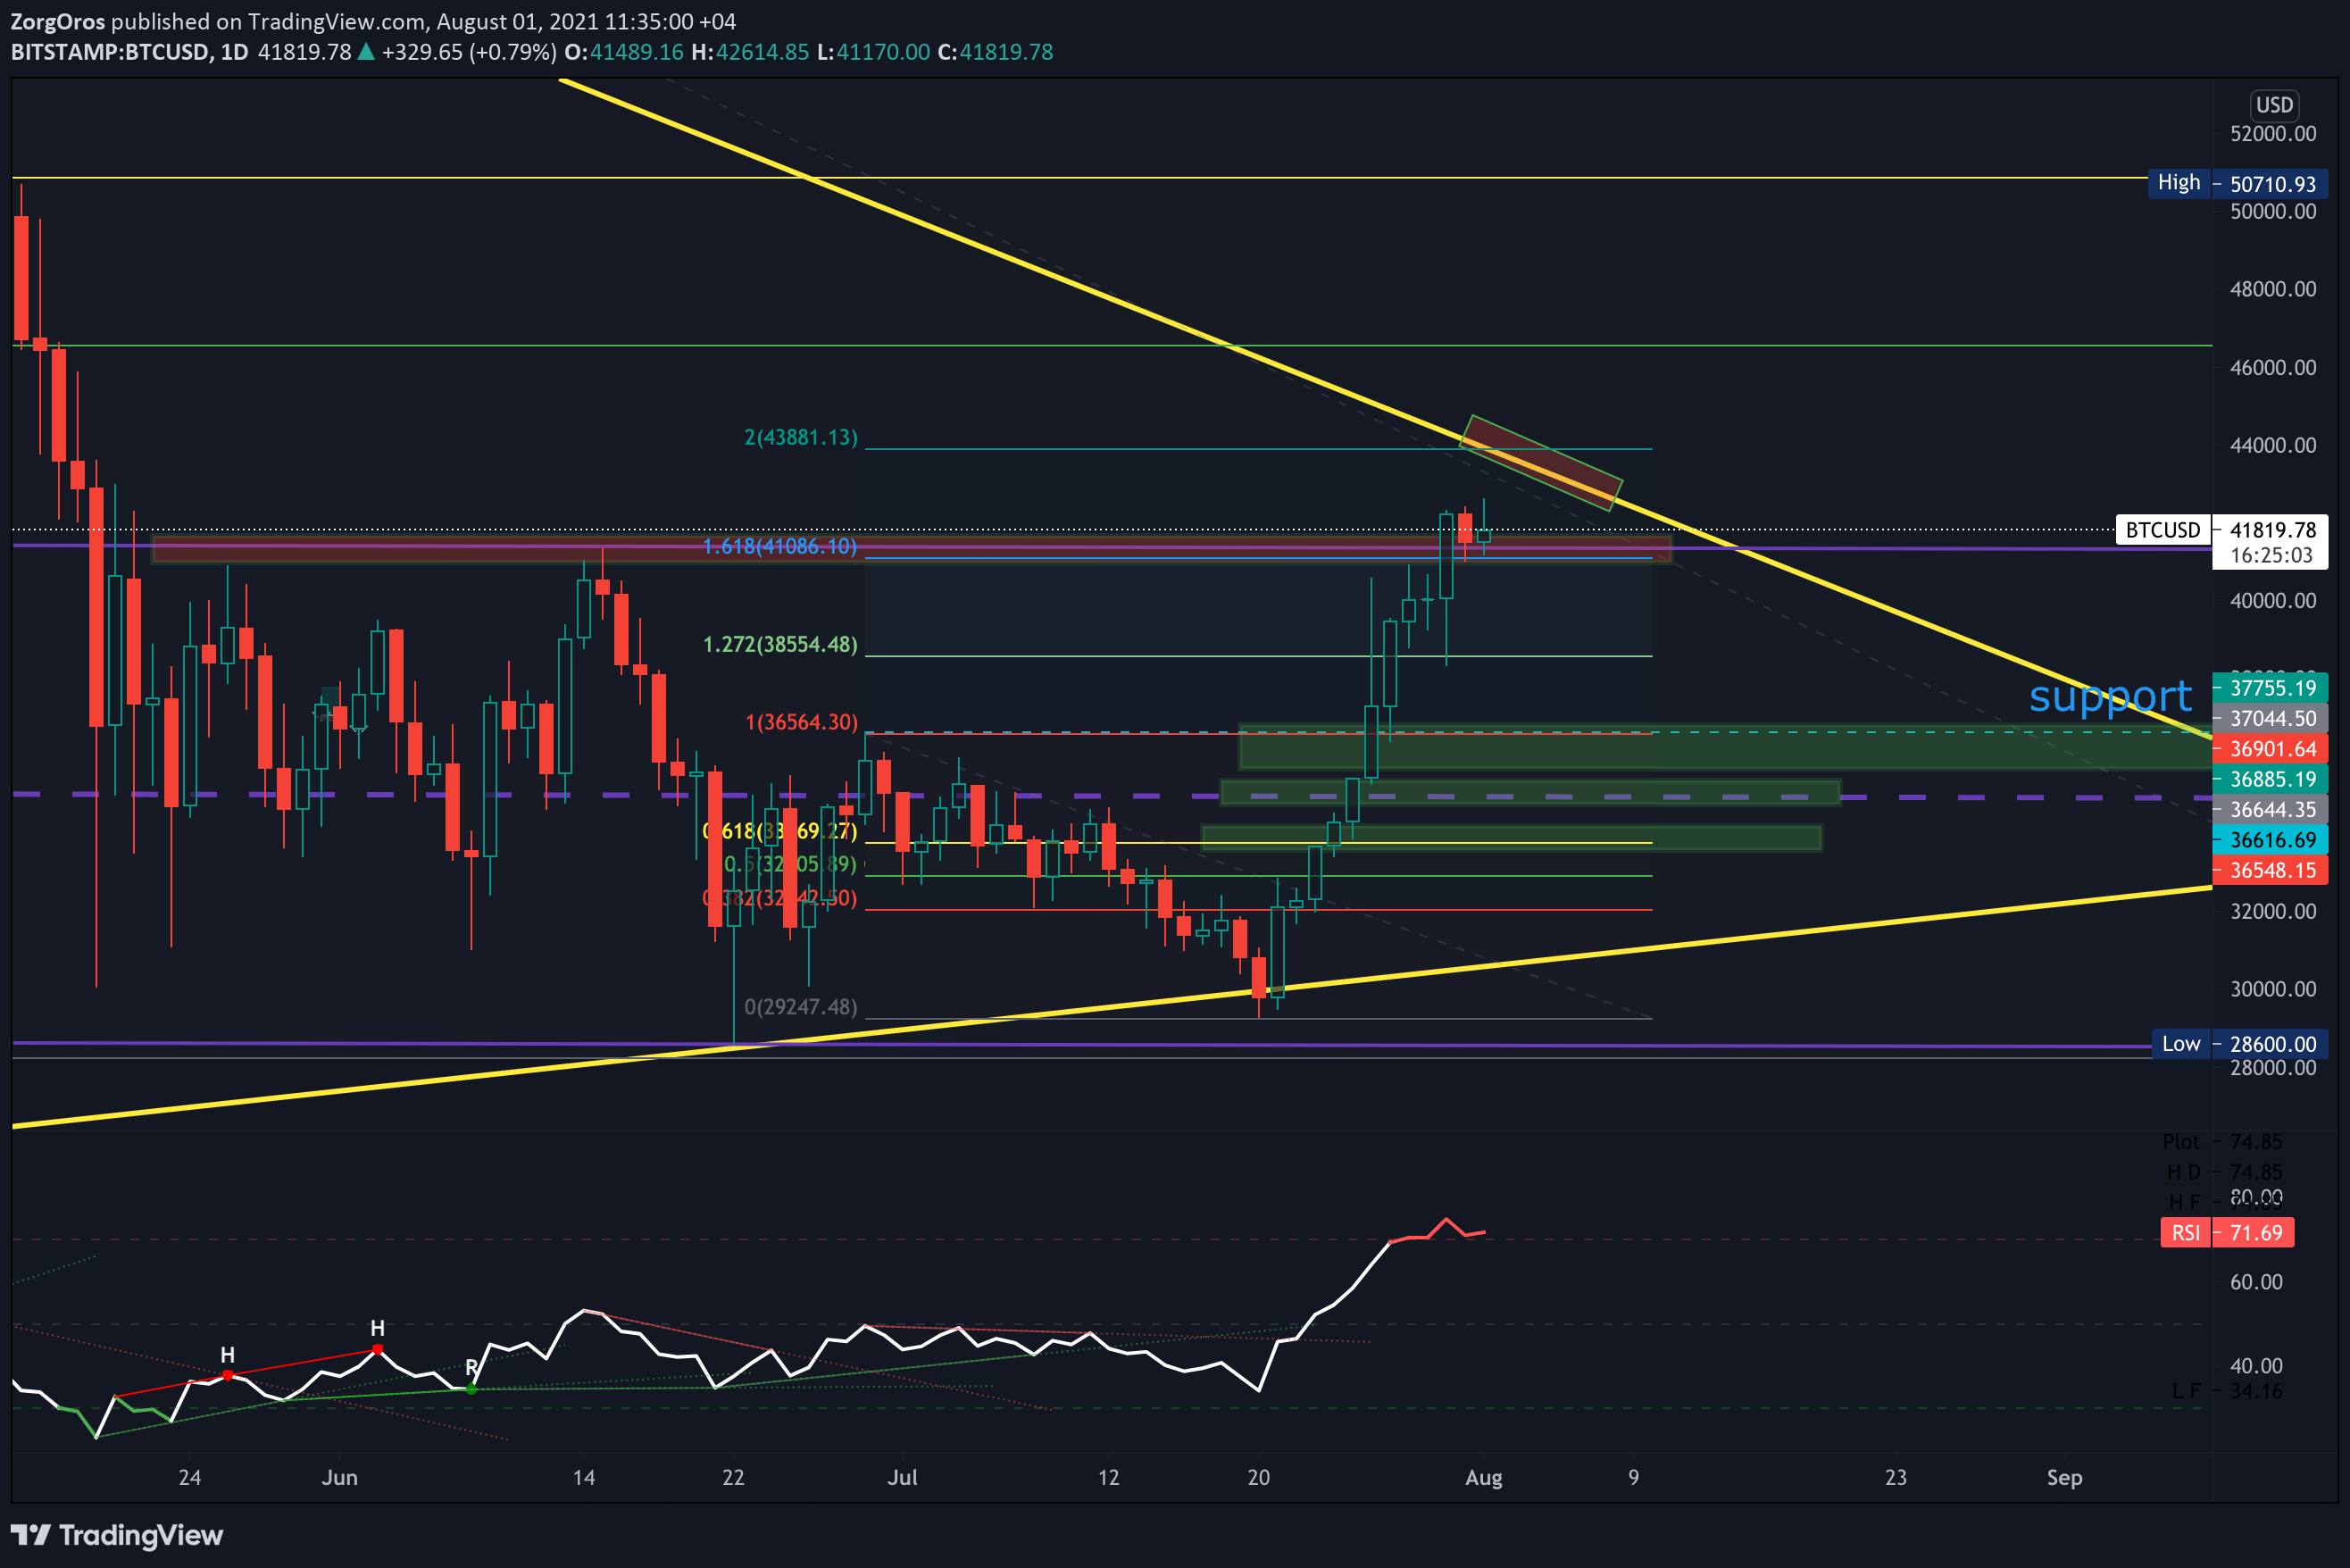Click the 36901.64 red price tag
This screenshot has width=2350, height=1568.
[x=2270, y=749]
